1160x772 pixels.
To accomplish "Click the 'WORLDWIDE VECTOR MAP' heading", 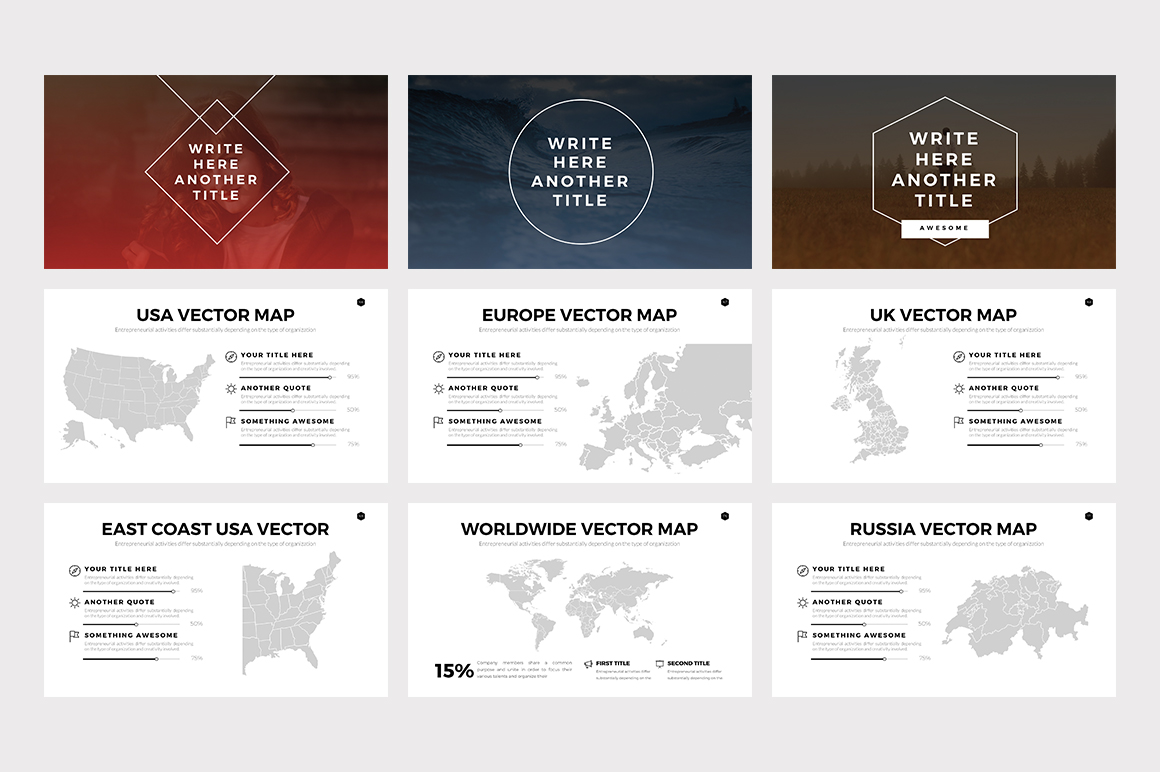I will pos(579,529).
